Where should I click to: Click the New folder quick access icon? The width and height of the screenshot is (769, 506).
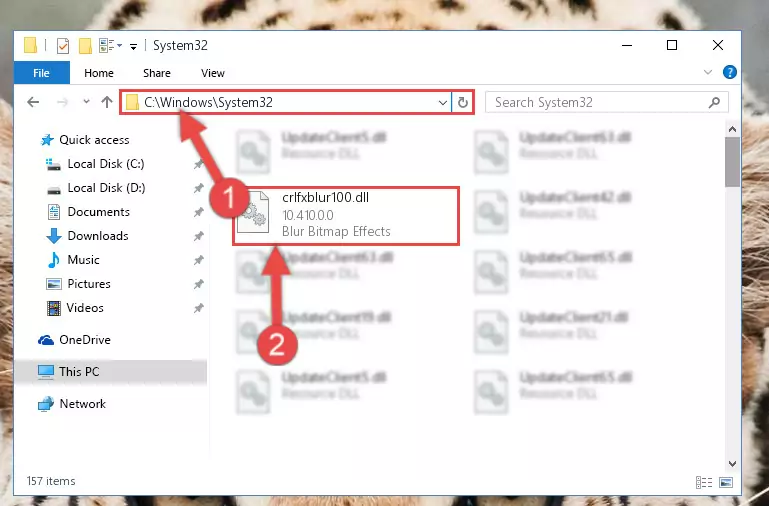(85, 46)
